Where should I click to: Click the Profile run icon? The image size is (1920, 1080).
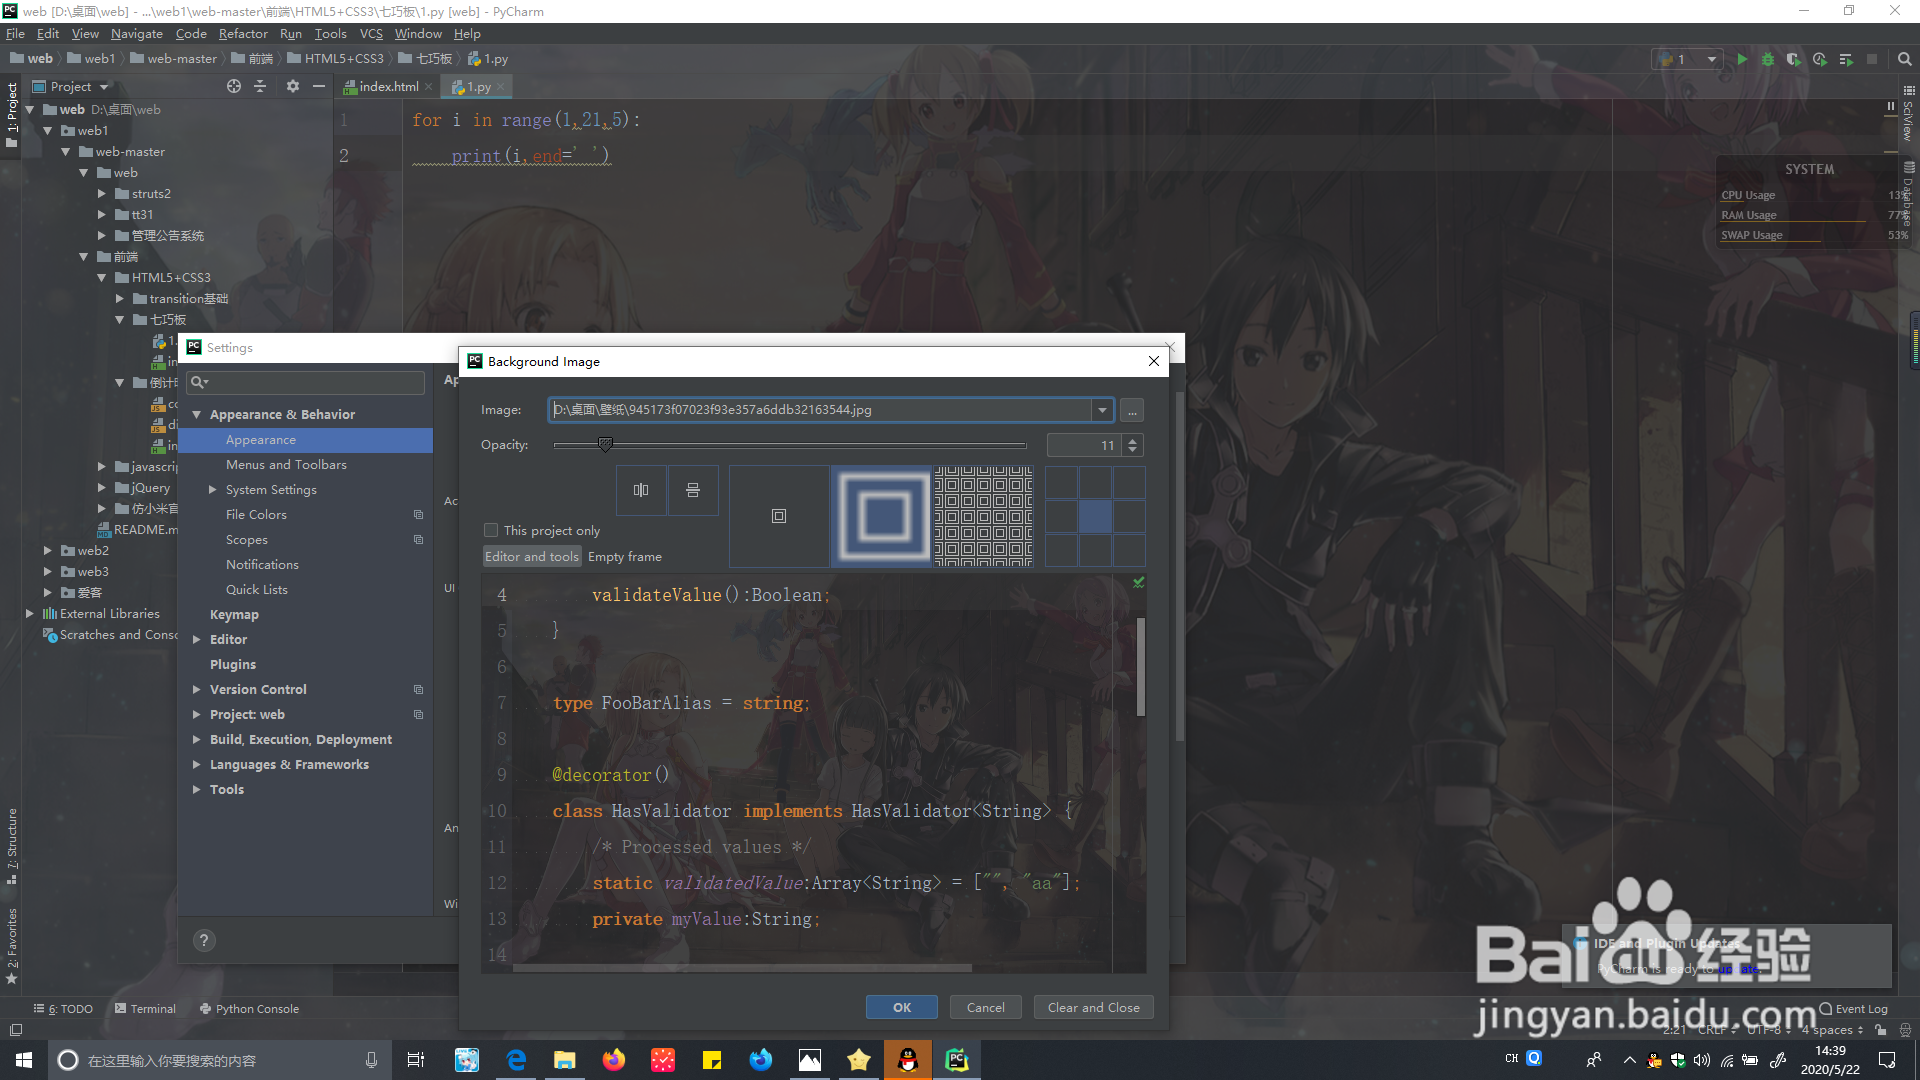tap(1820, 59)
